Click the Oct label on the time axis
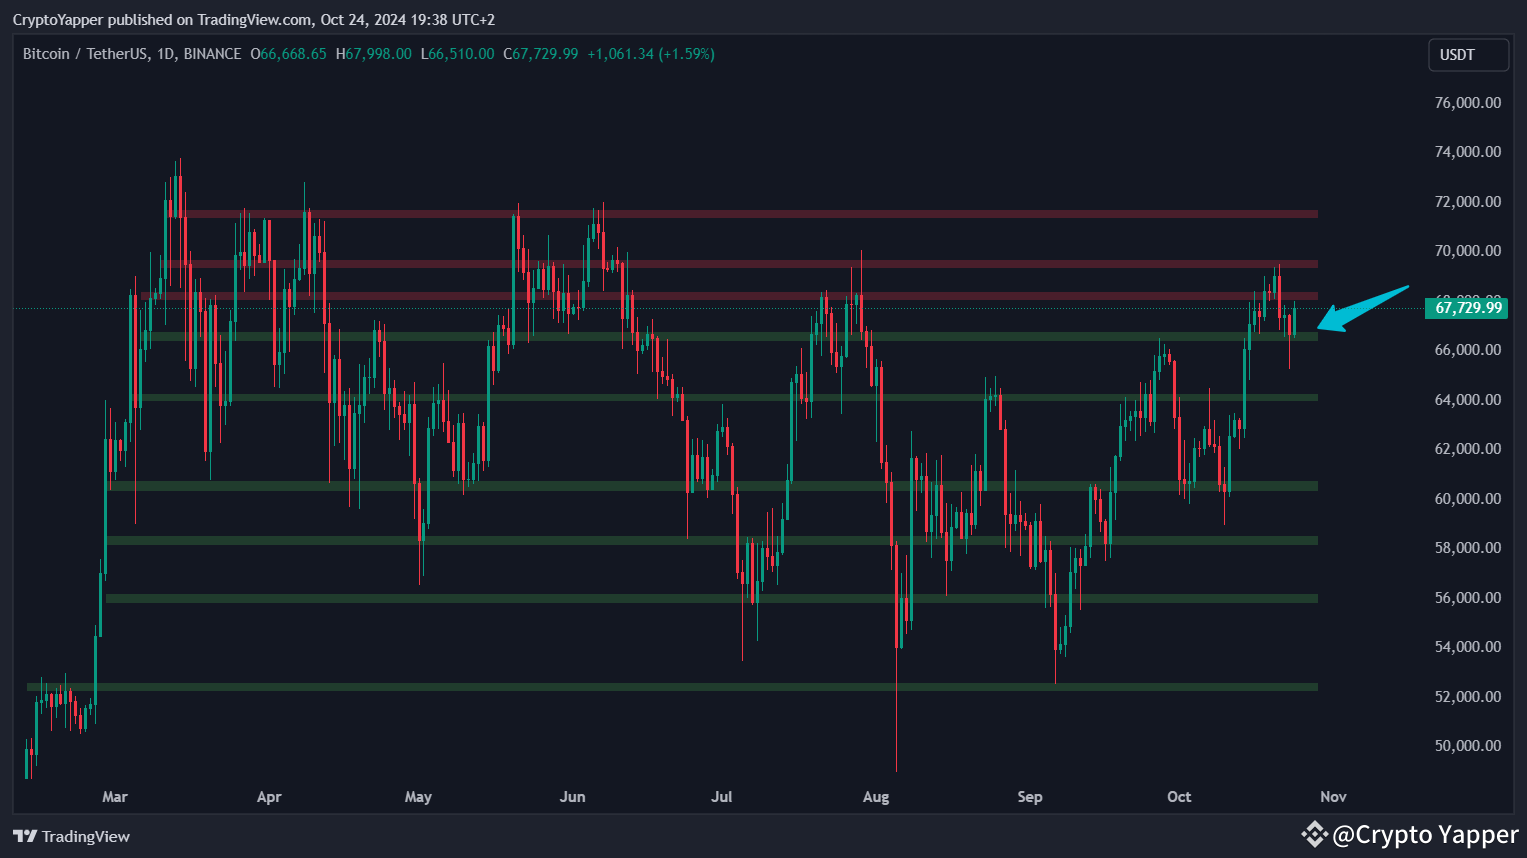 tap(1179, 797)
